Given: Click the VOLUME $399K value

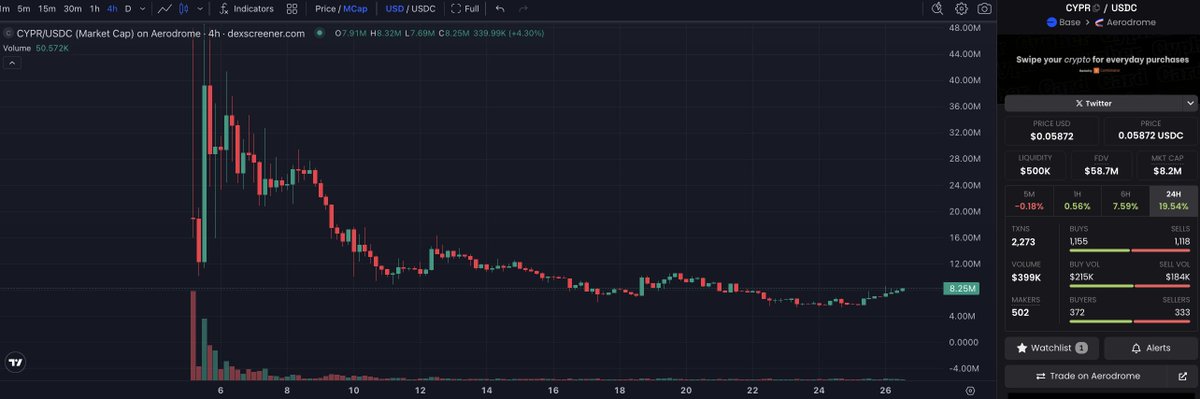Looking at the screenshot, I should [1026, 277].
